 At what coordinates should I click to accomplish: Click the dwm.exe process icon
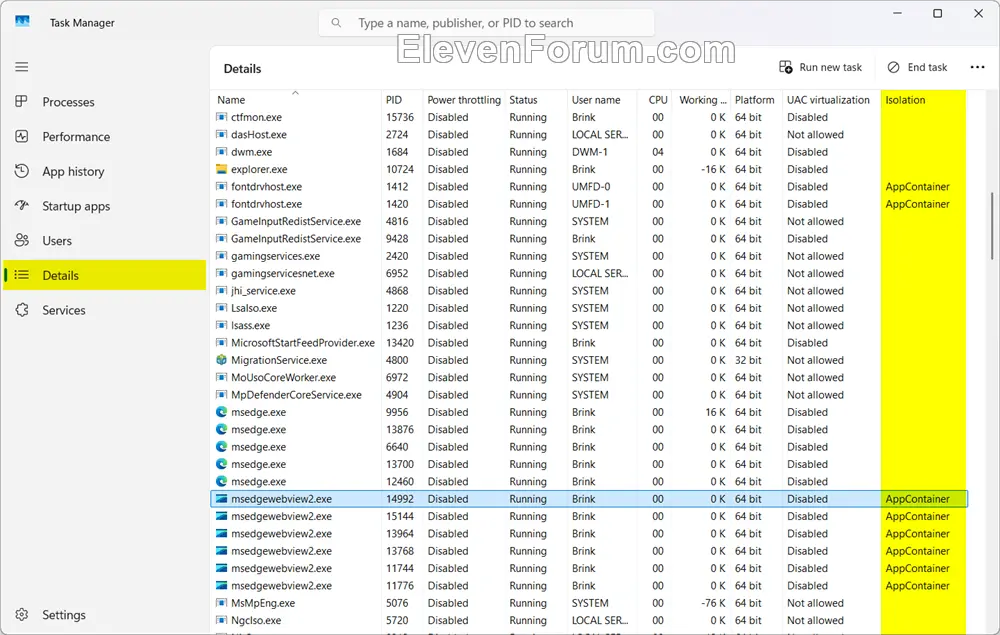coord(221,151)
